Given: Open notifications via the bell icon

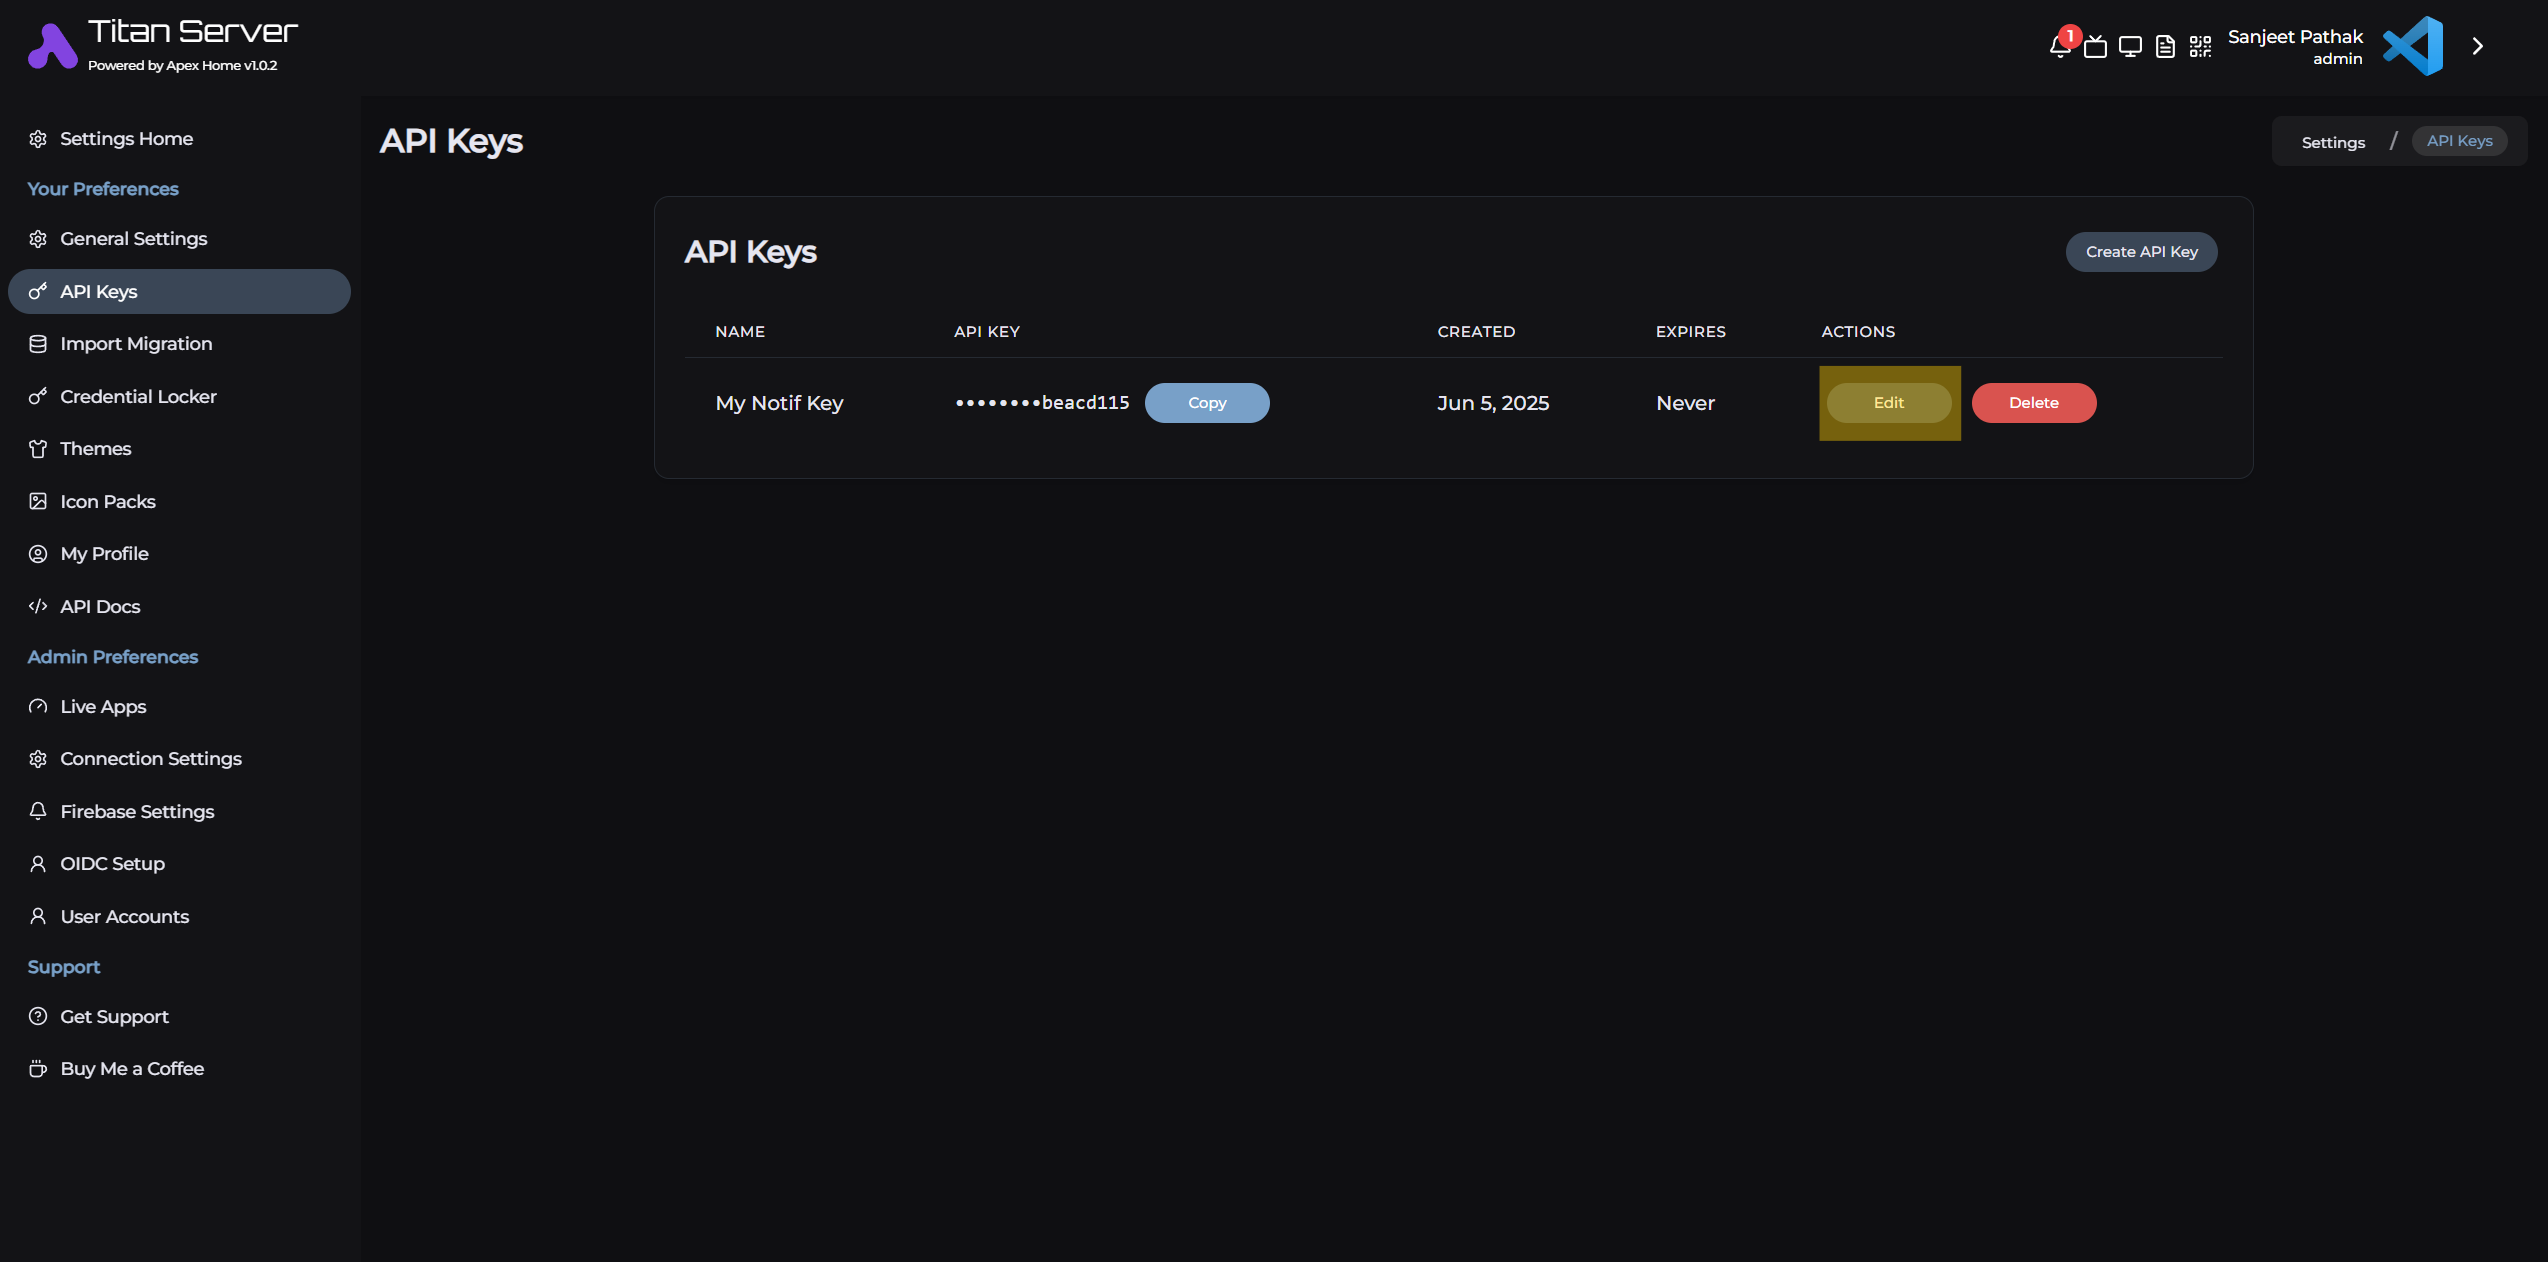Looking at the screenshot, I should 2059,46.
